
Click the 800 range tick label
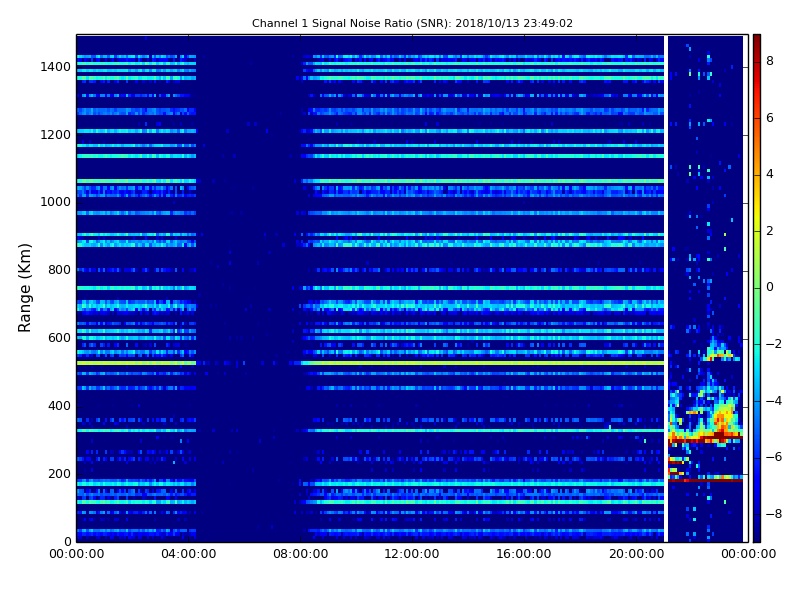coord(59,270)
